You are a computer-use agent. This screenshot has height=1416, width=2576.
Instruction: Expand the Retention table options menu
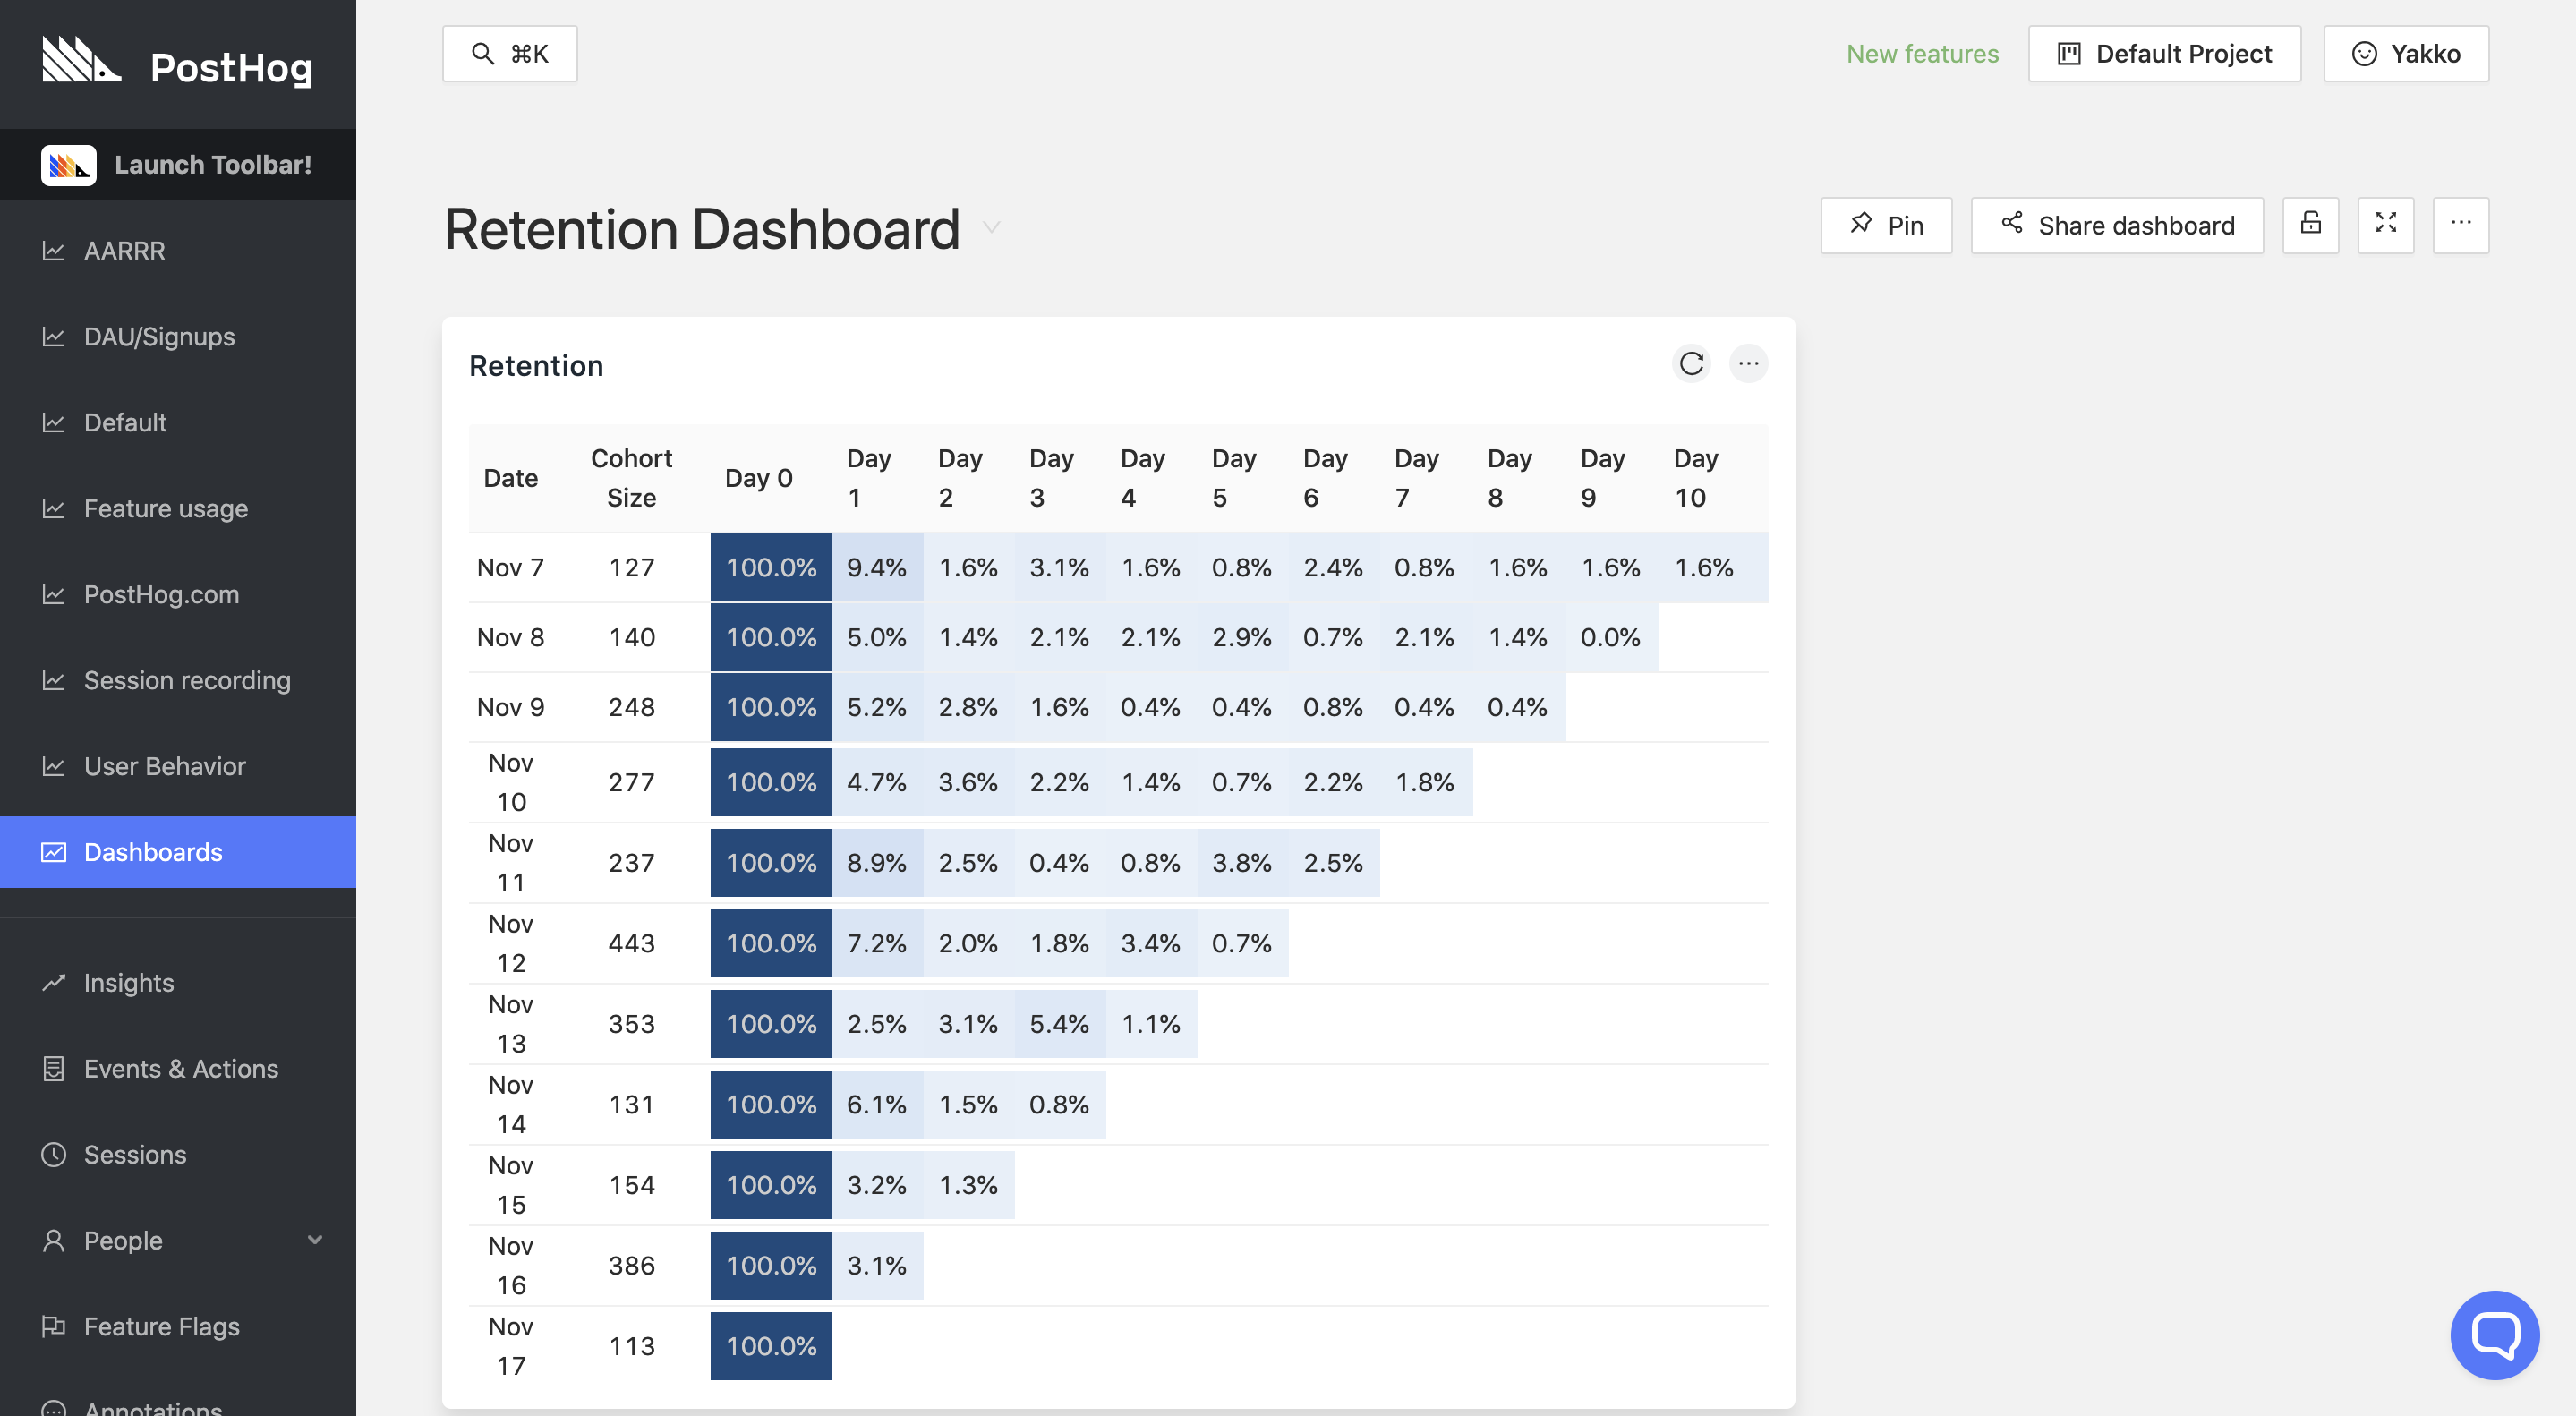point(1748,364)
